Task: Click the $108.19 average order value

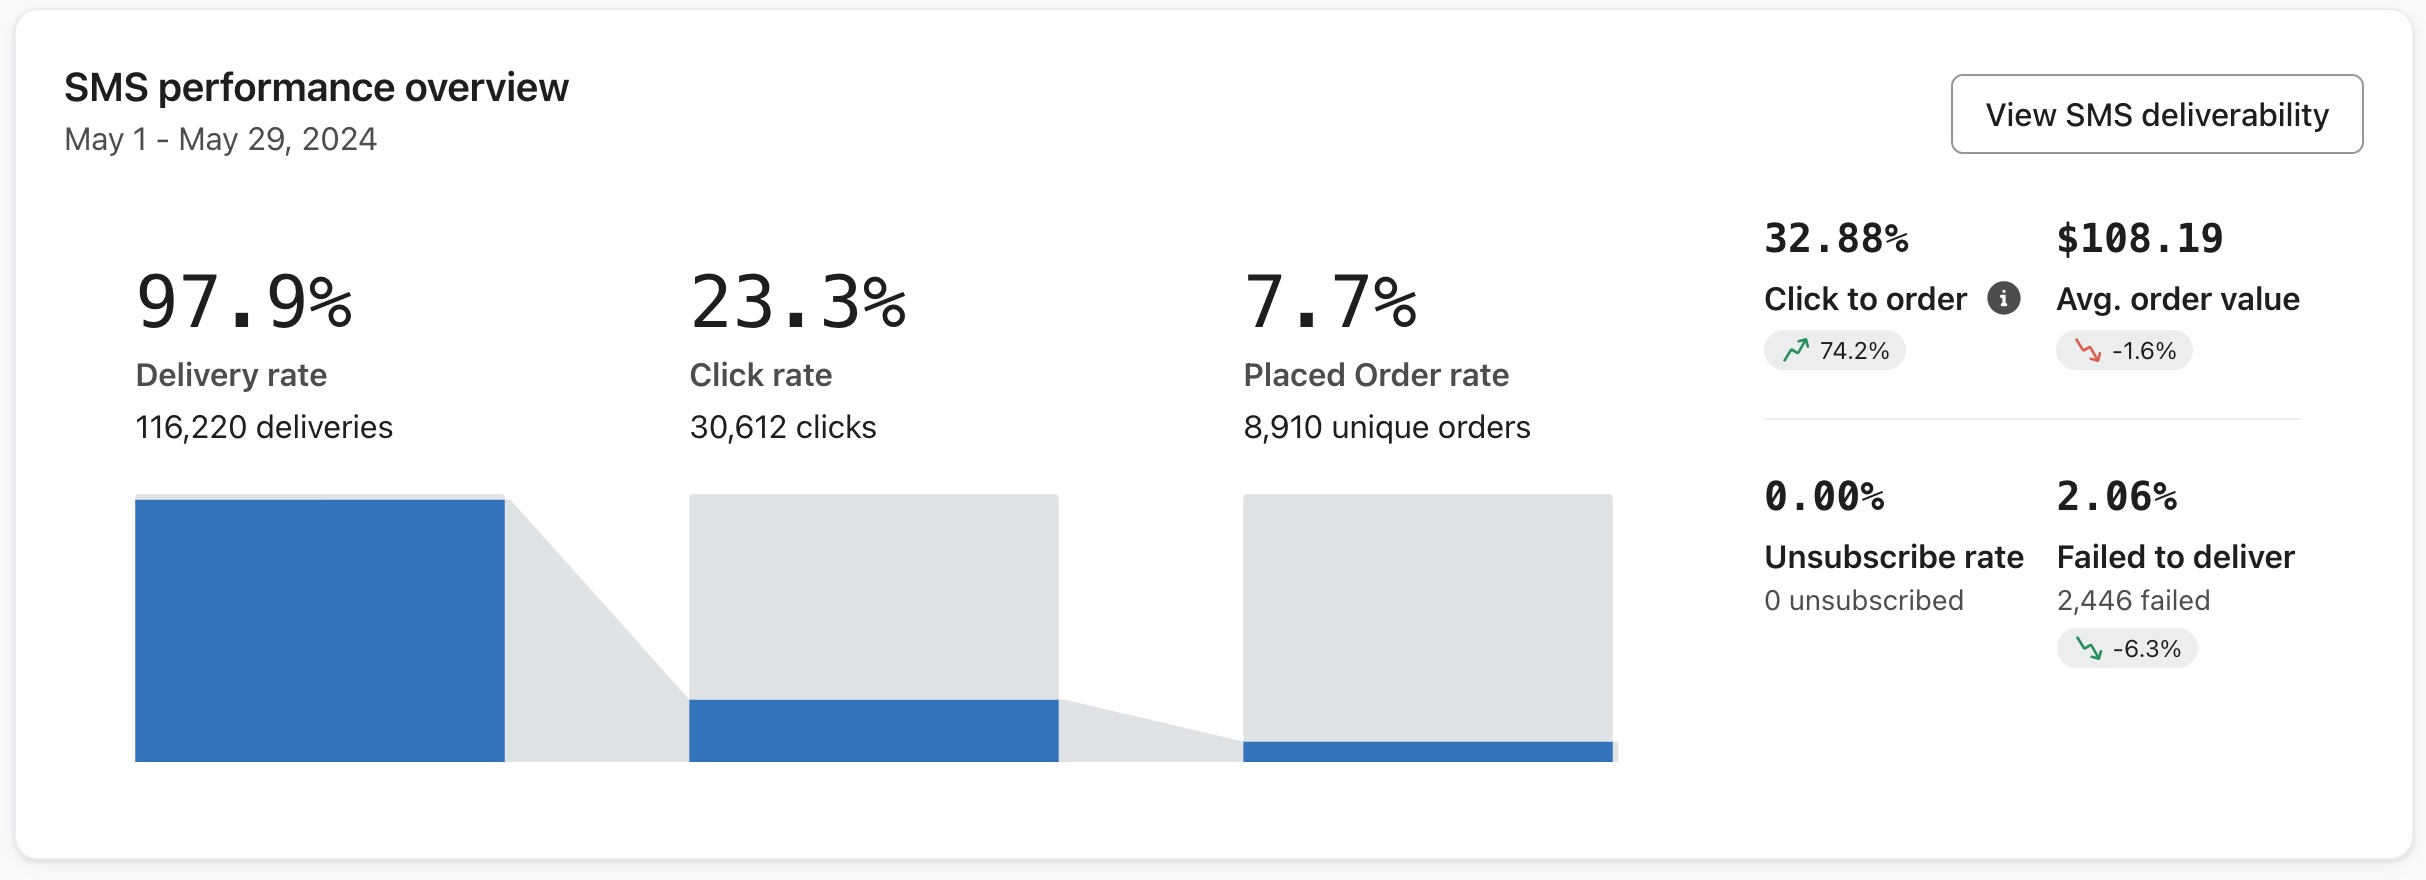Action: tap(2139, 239)
